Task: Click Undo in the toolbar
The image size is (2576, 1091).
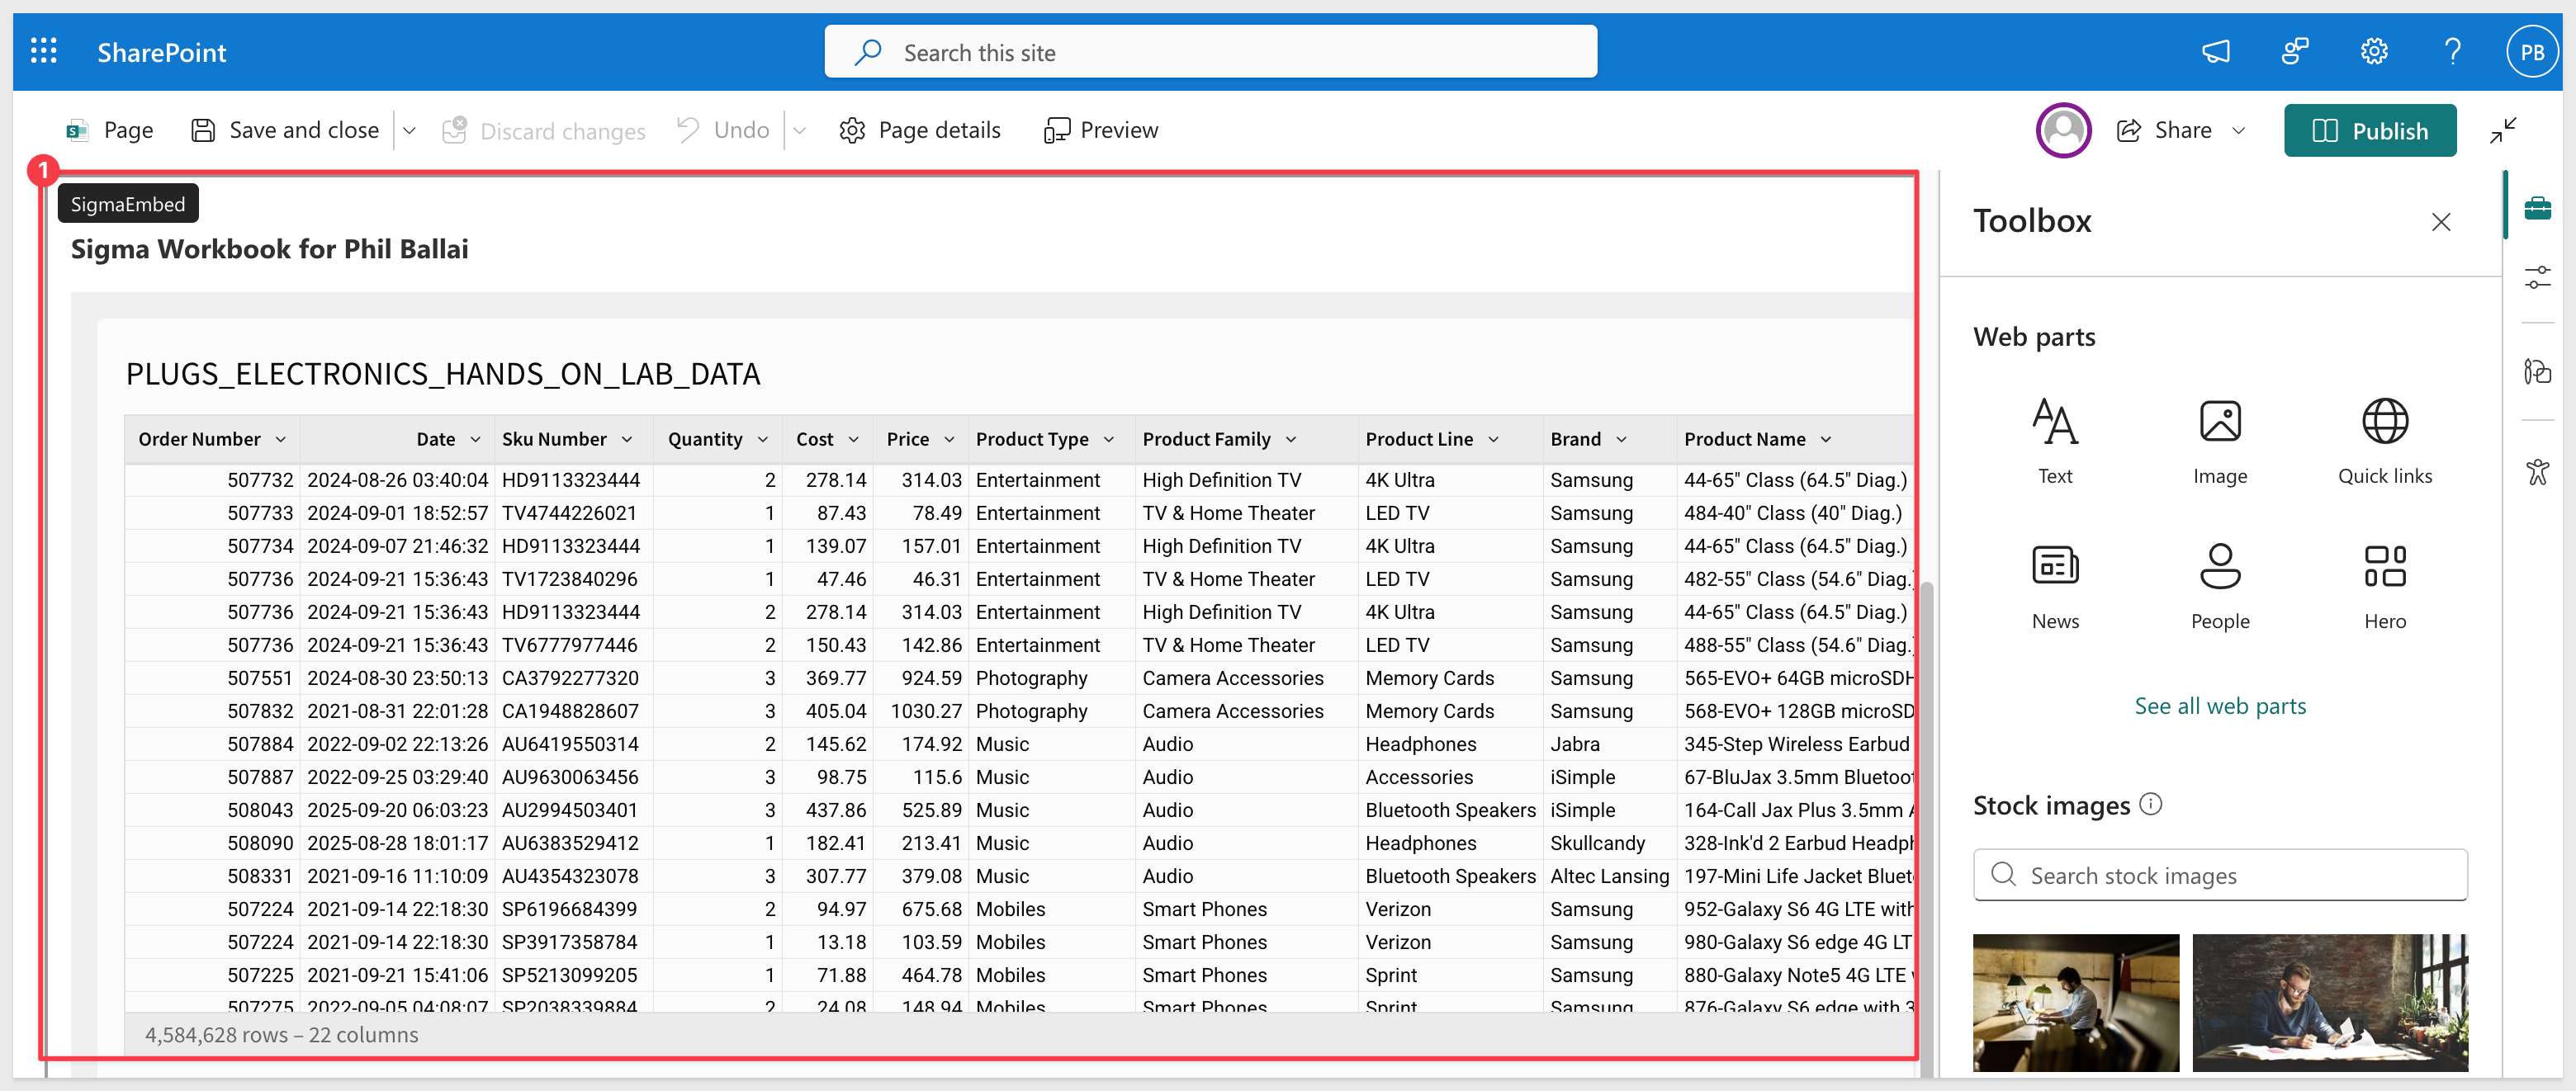Action: [x=723, y=130]
